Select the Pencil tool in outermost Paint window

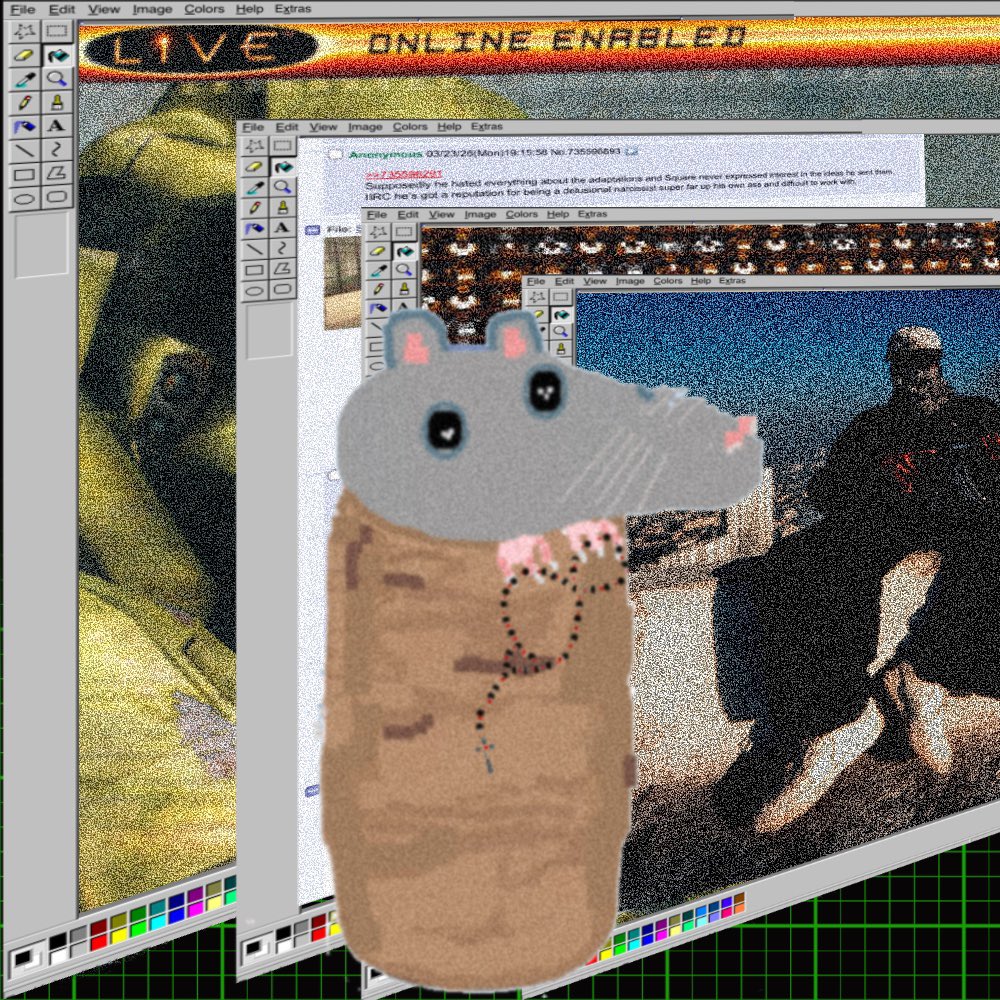pos(24,102)
